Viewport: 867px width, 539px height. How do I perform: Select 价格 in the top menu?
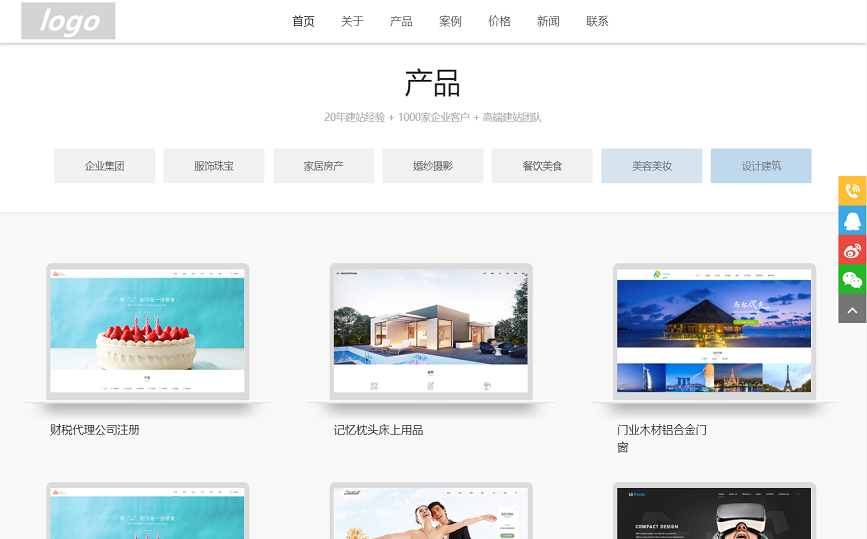coord(499,21)
